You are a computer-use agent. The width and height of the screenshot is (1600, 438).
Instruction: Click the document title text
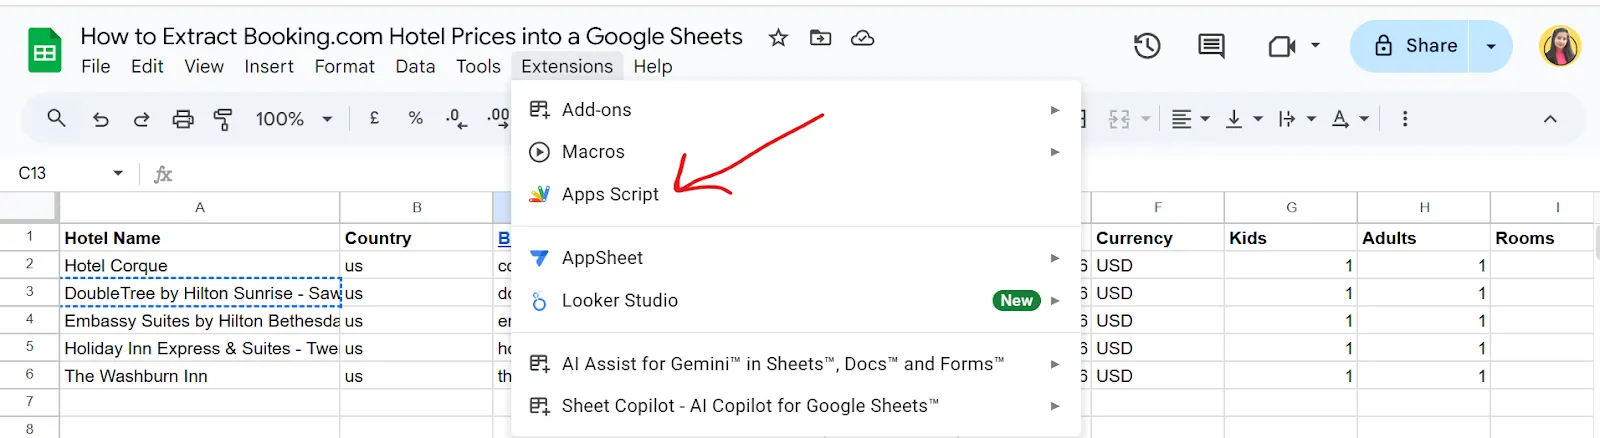click(x=411, y=37)
